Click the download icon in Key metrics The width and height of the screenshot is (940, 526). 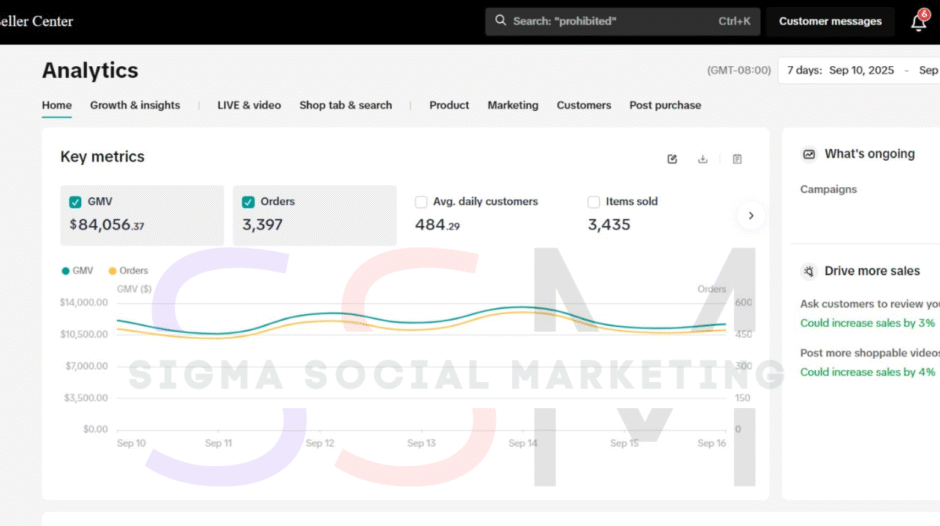point(703,159)
